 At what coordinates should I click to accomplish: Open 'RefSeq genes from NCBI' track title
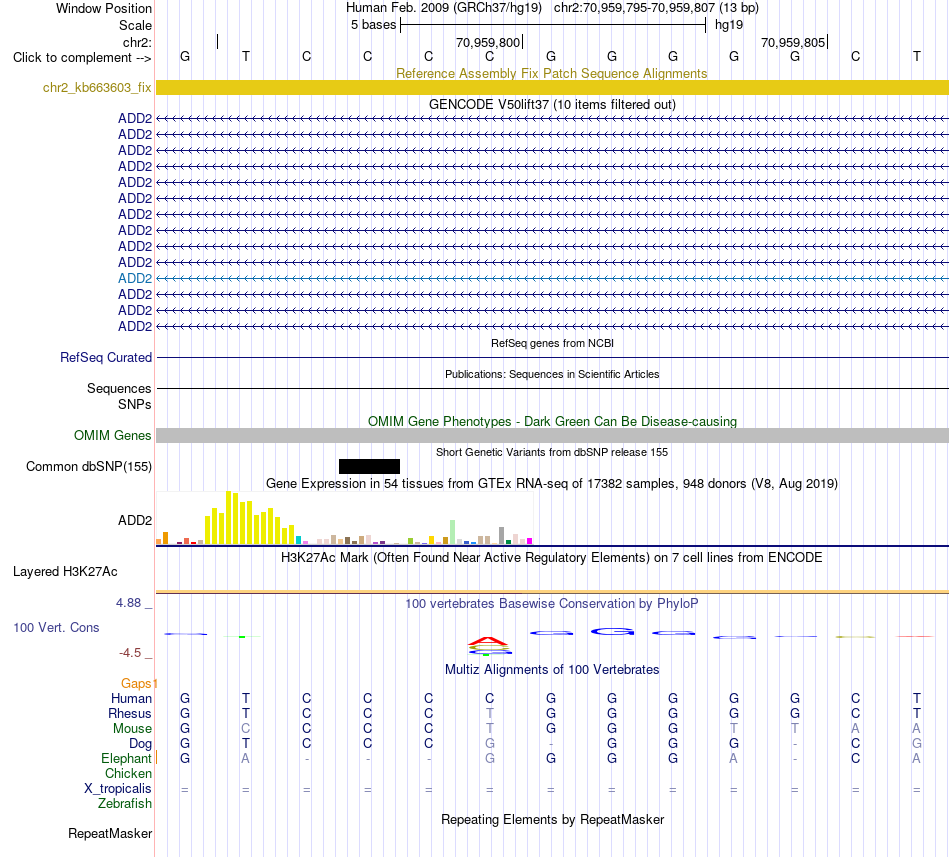[552, 343]
